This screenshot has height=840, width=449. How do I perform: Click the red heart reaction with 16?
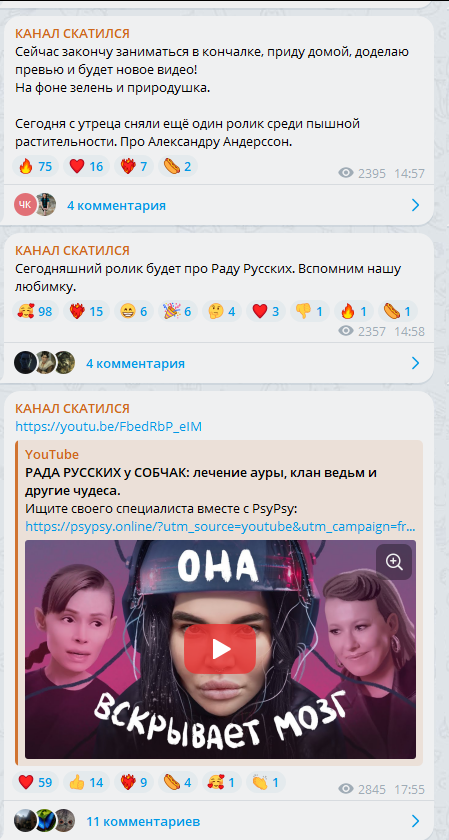pos(86,167)
